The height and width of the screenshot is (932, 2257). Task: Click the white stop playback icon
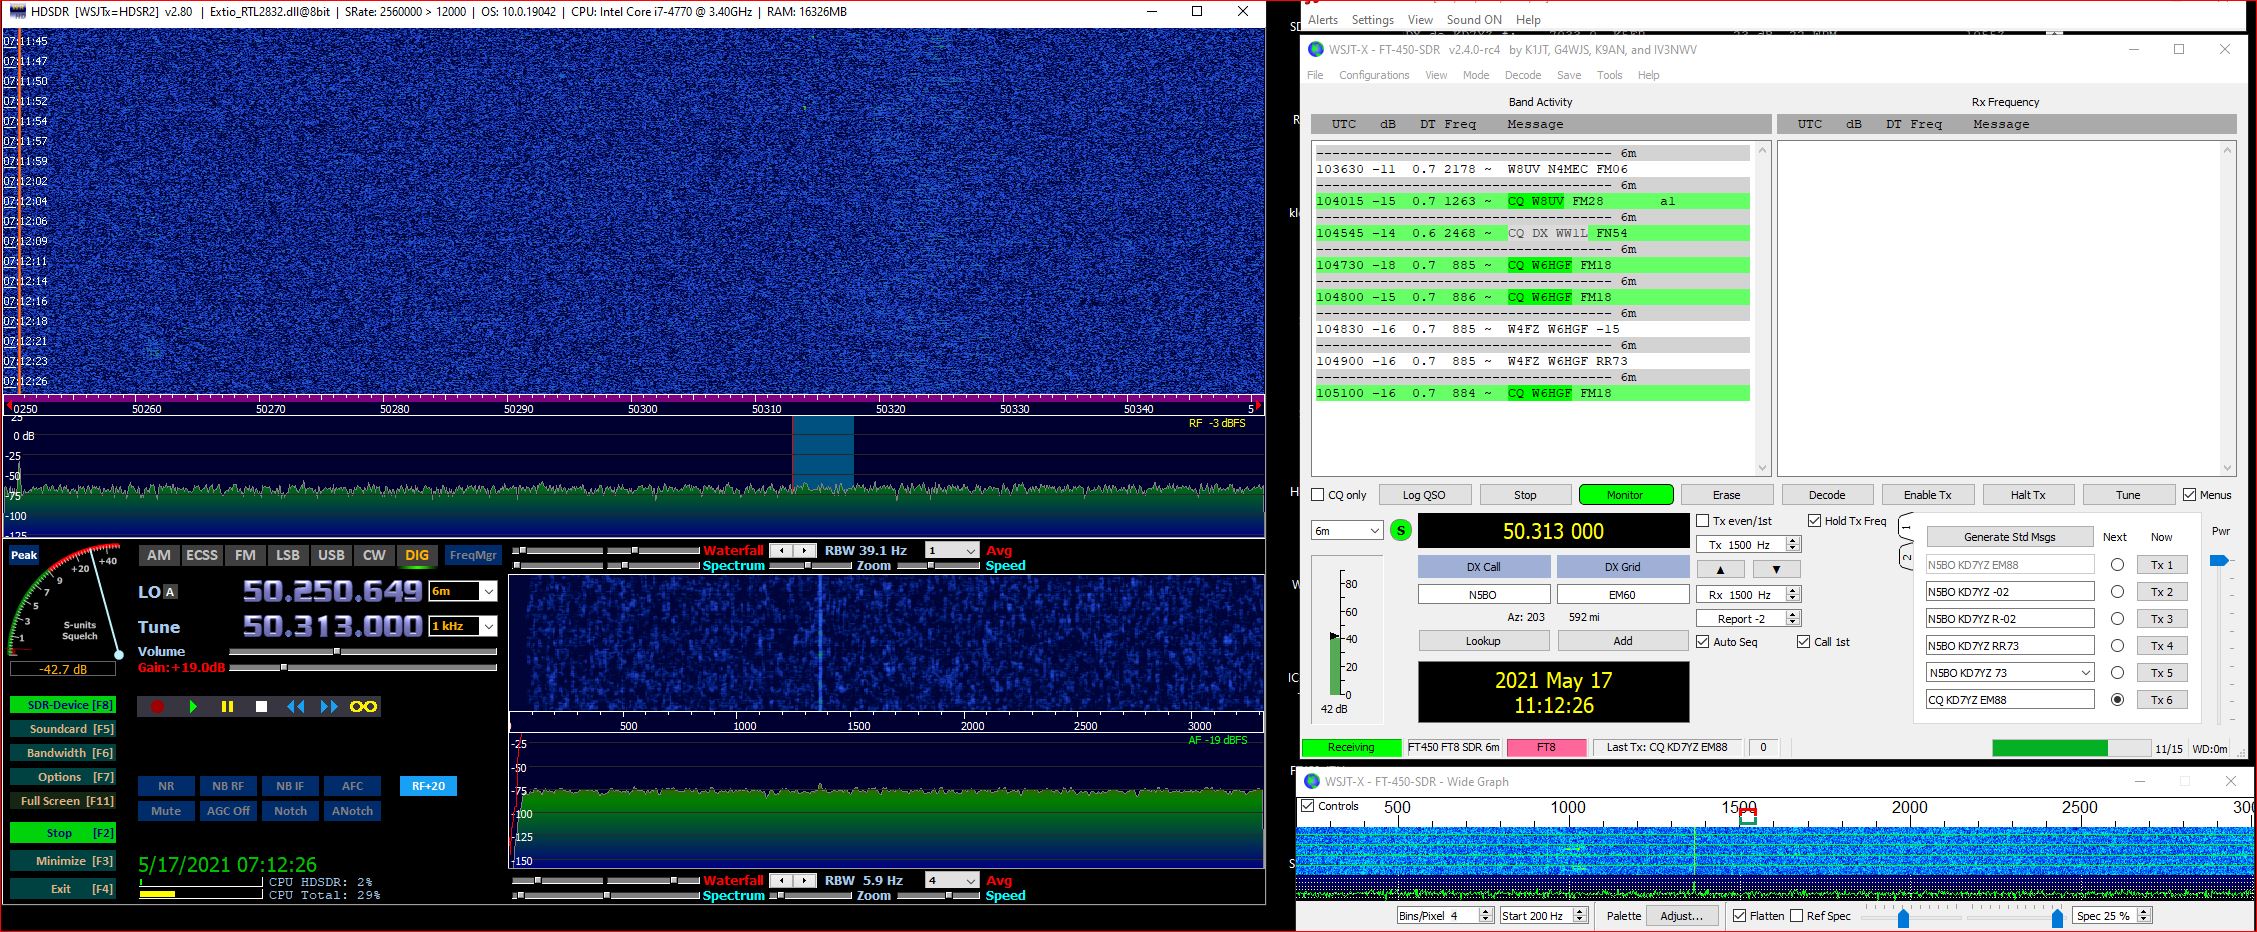tap(261, 707)
